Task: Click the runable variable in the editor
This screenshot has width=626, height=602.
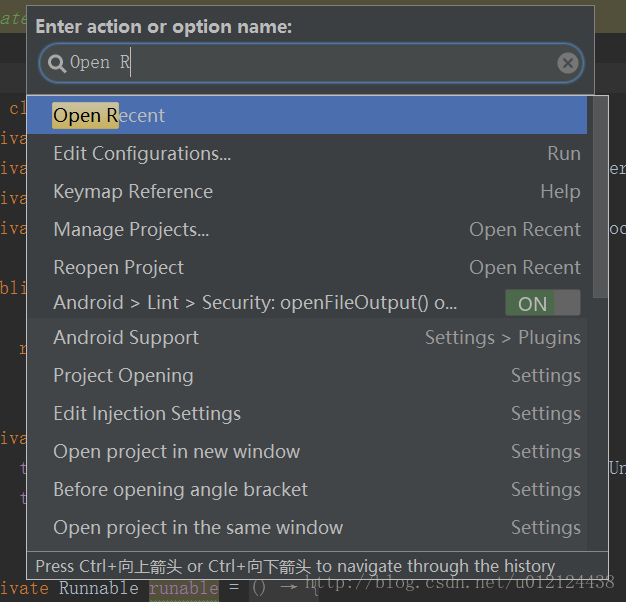Action: tap(184, 588)
